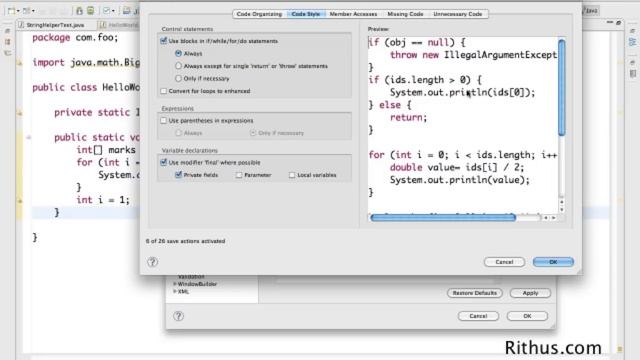Expand the WindowBuilder tree node
The width and height of the screenshot is (640, 360).
175,284
